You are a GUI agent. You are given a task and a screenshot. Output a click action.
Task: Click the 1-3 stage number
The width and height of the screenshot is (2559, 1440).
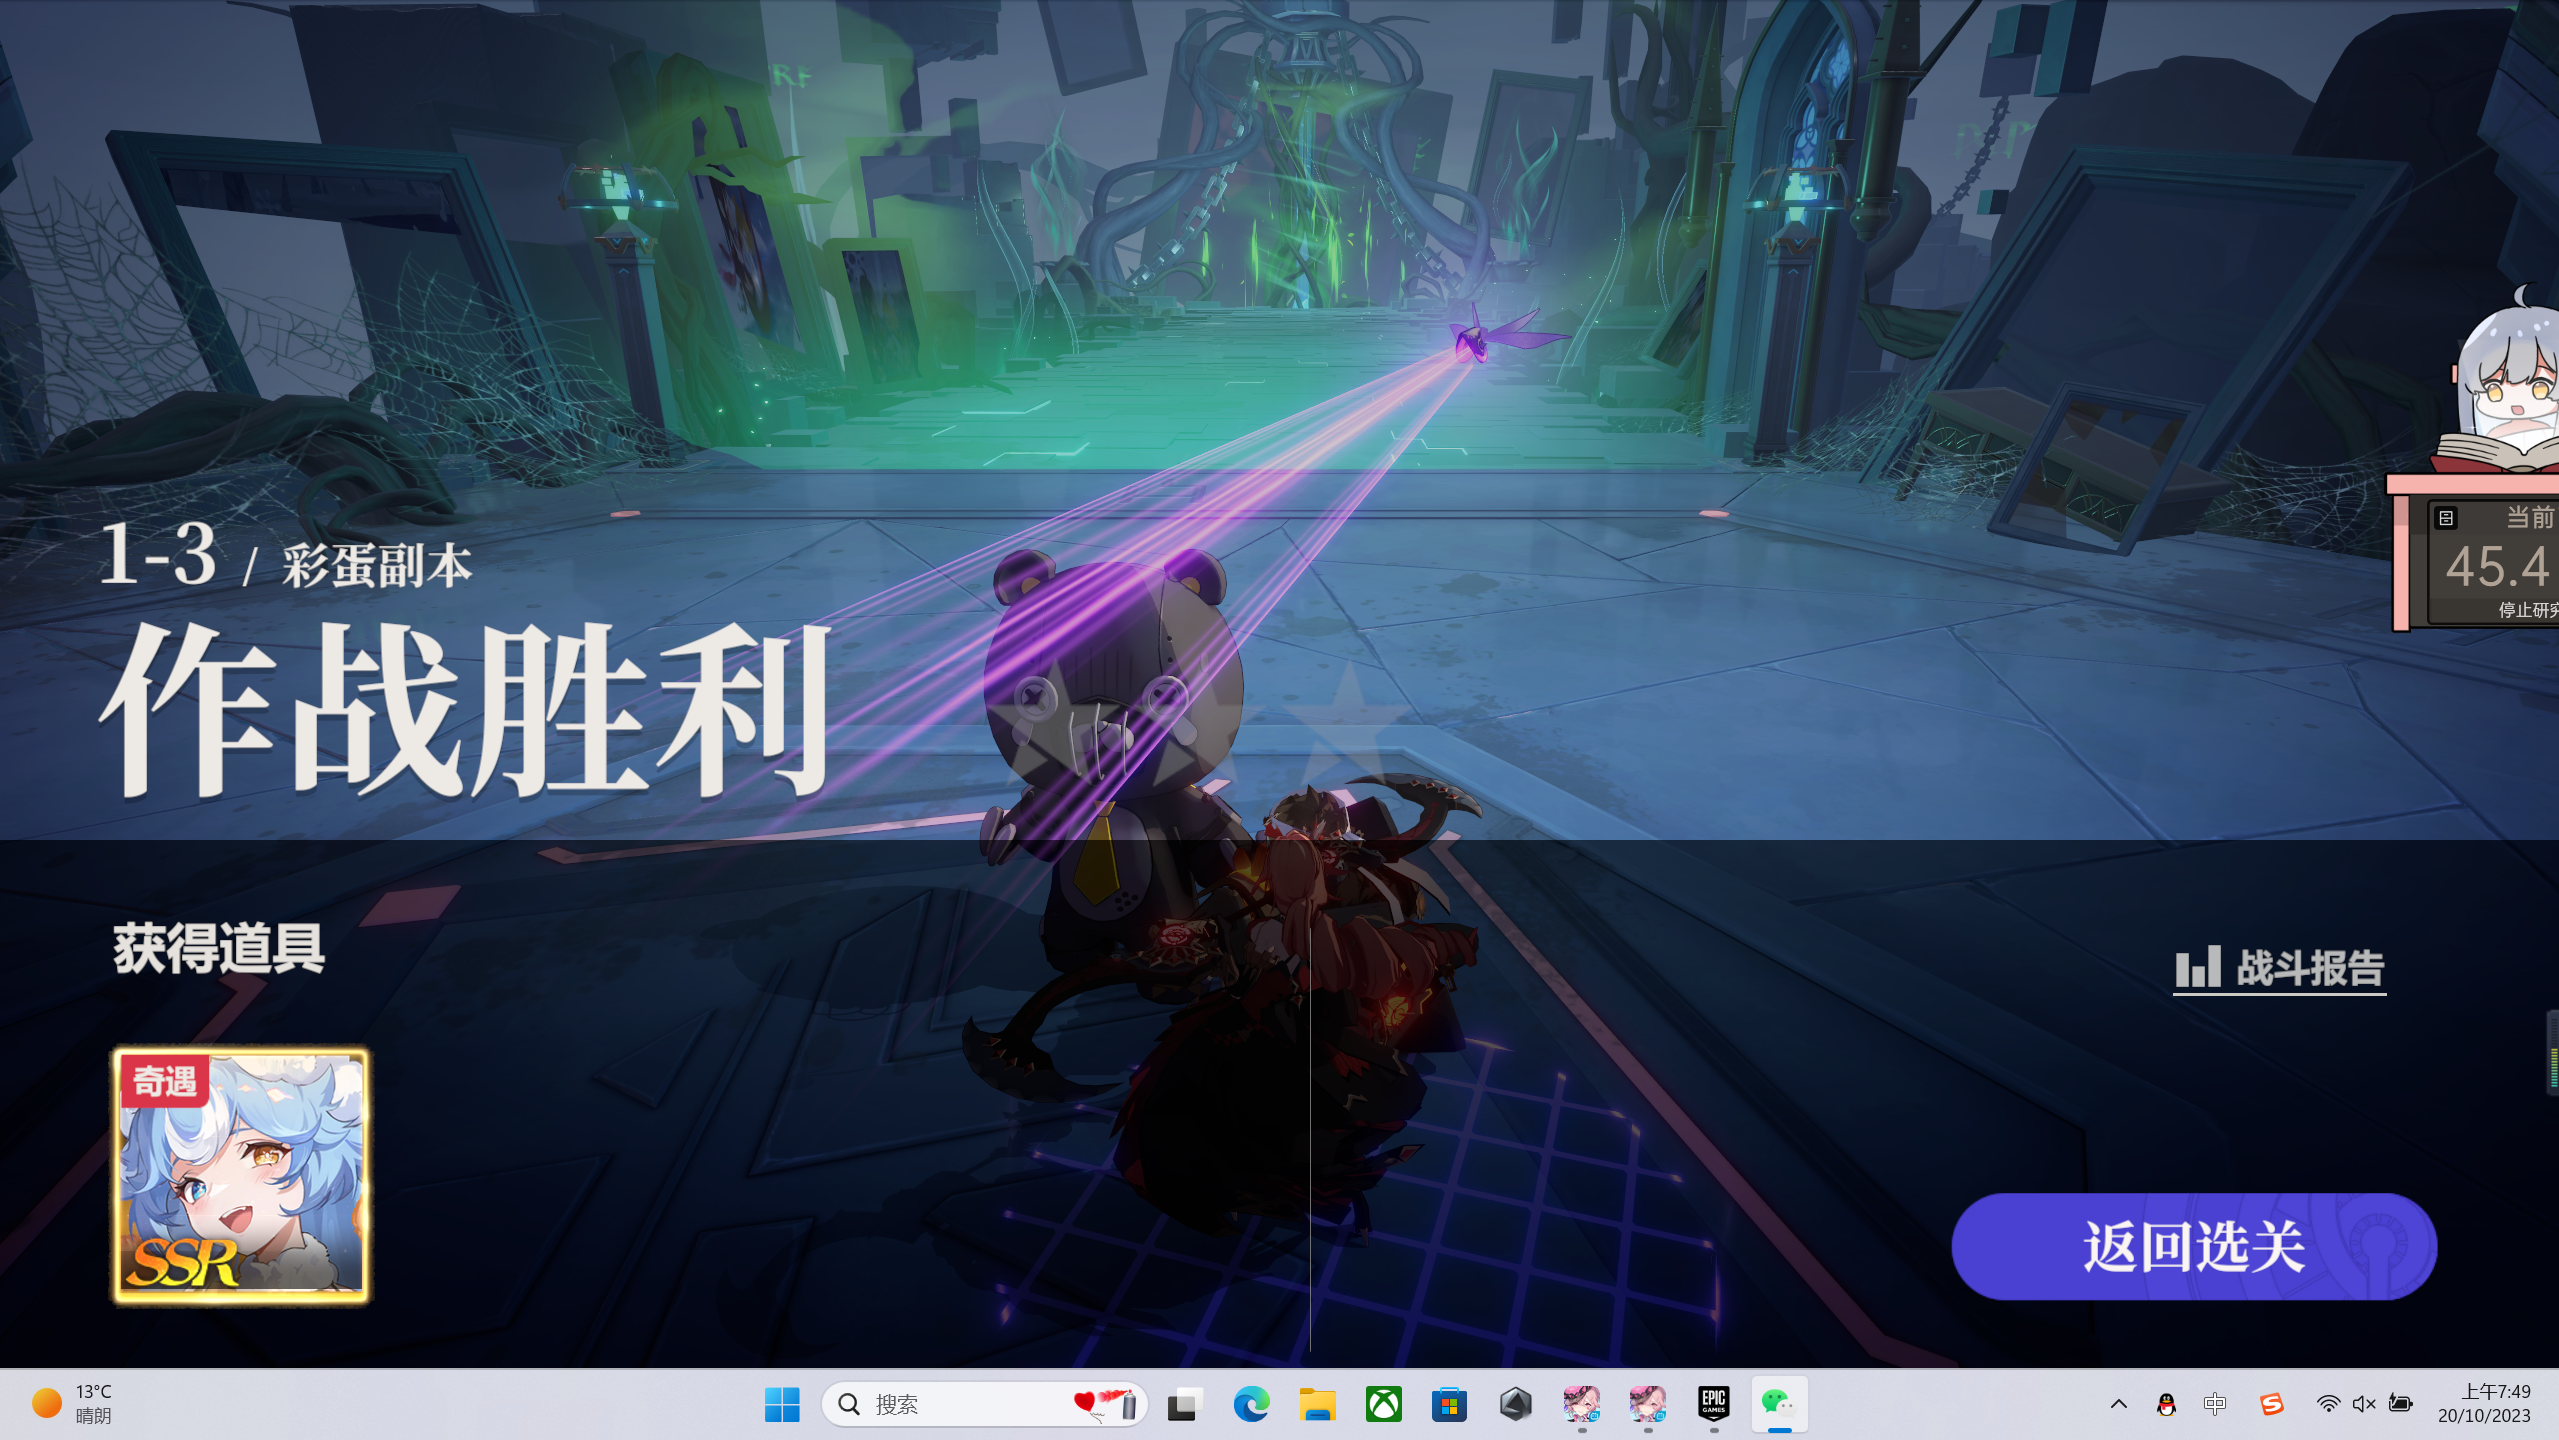tap(158, 553)
